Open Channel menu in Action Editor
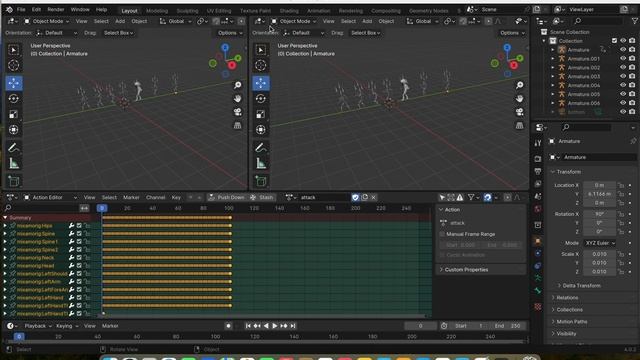Screen dimensions: 640x360 point(156,197)
